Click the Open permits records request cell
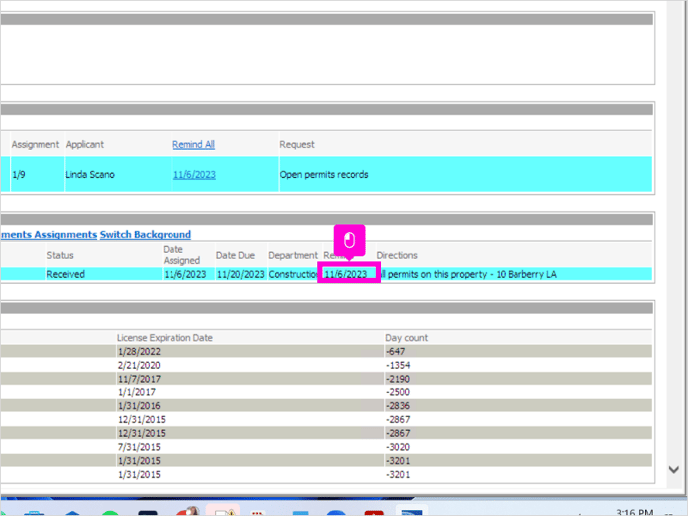 [465, 175]
